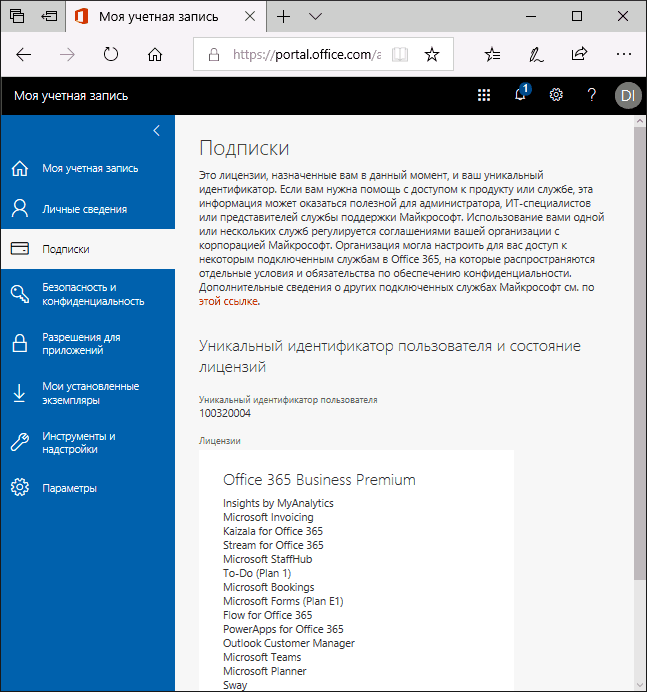Open the Favorites hub
This screenshot has height=692, width=647.
point(492,55)
